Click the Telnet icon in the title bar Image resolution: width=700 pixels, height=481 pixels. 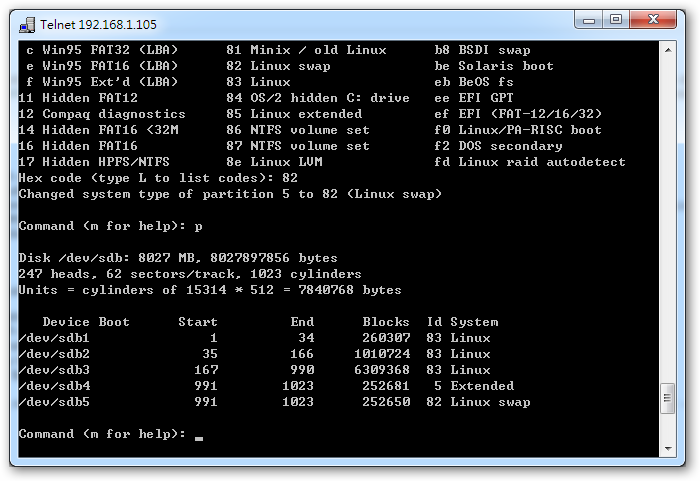coord(27,25)
